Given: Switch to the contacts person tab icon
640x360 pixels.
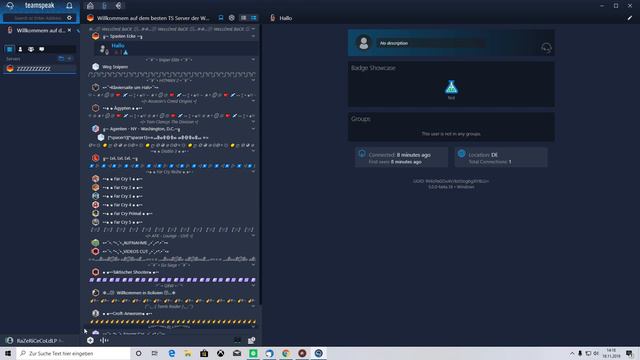Looking at the screenshot, I should click(x=20, y=49).
